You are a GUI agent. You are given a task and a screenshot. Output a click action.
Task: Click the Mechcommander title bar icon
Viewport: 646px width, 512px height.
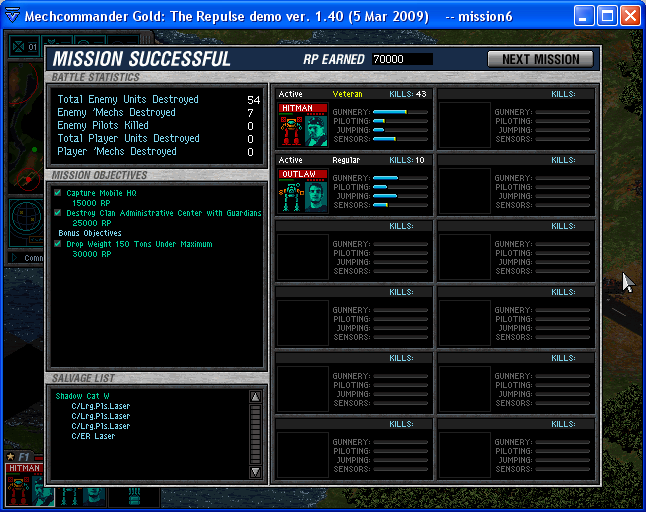tap(12, 16)
